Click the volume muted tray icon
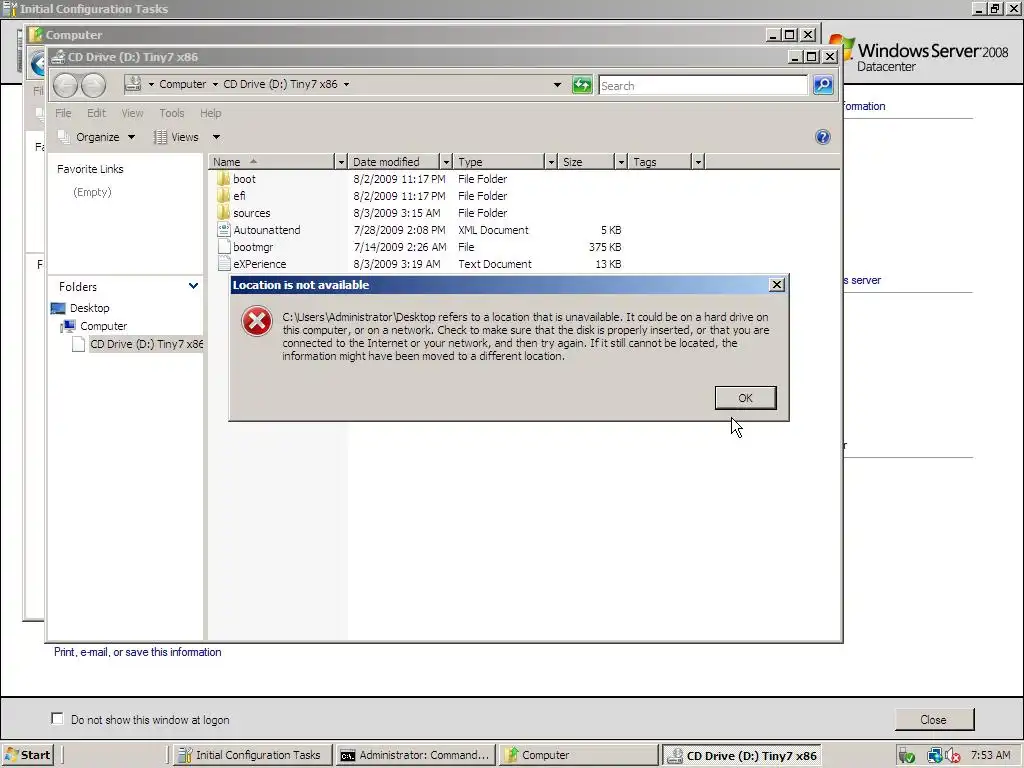This screenshot has height=768, width=1024. (953, 756)
